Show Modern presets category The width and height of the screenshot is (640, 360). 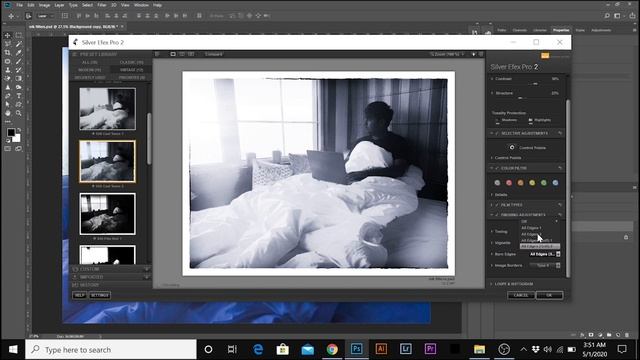(89, 70)
